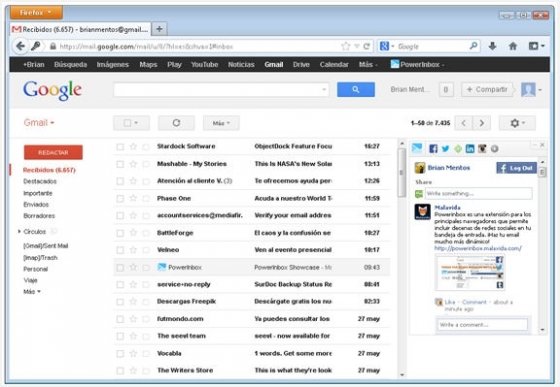Show older messages with right arrow
This screenshot has width=560, height=387.
(481, 123)
